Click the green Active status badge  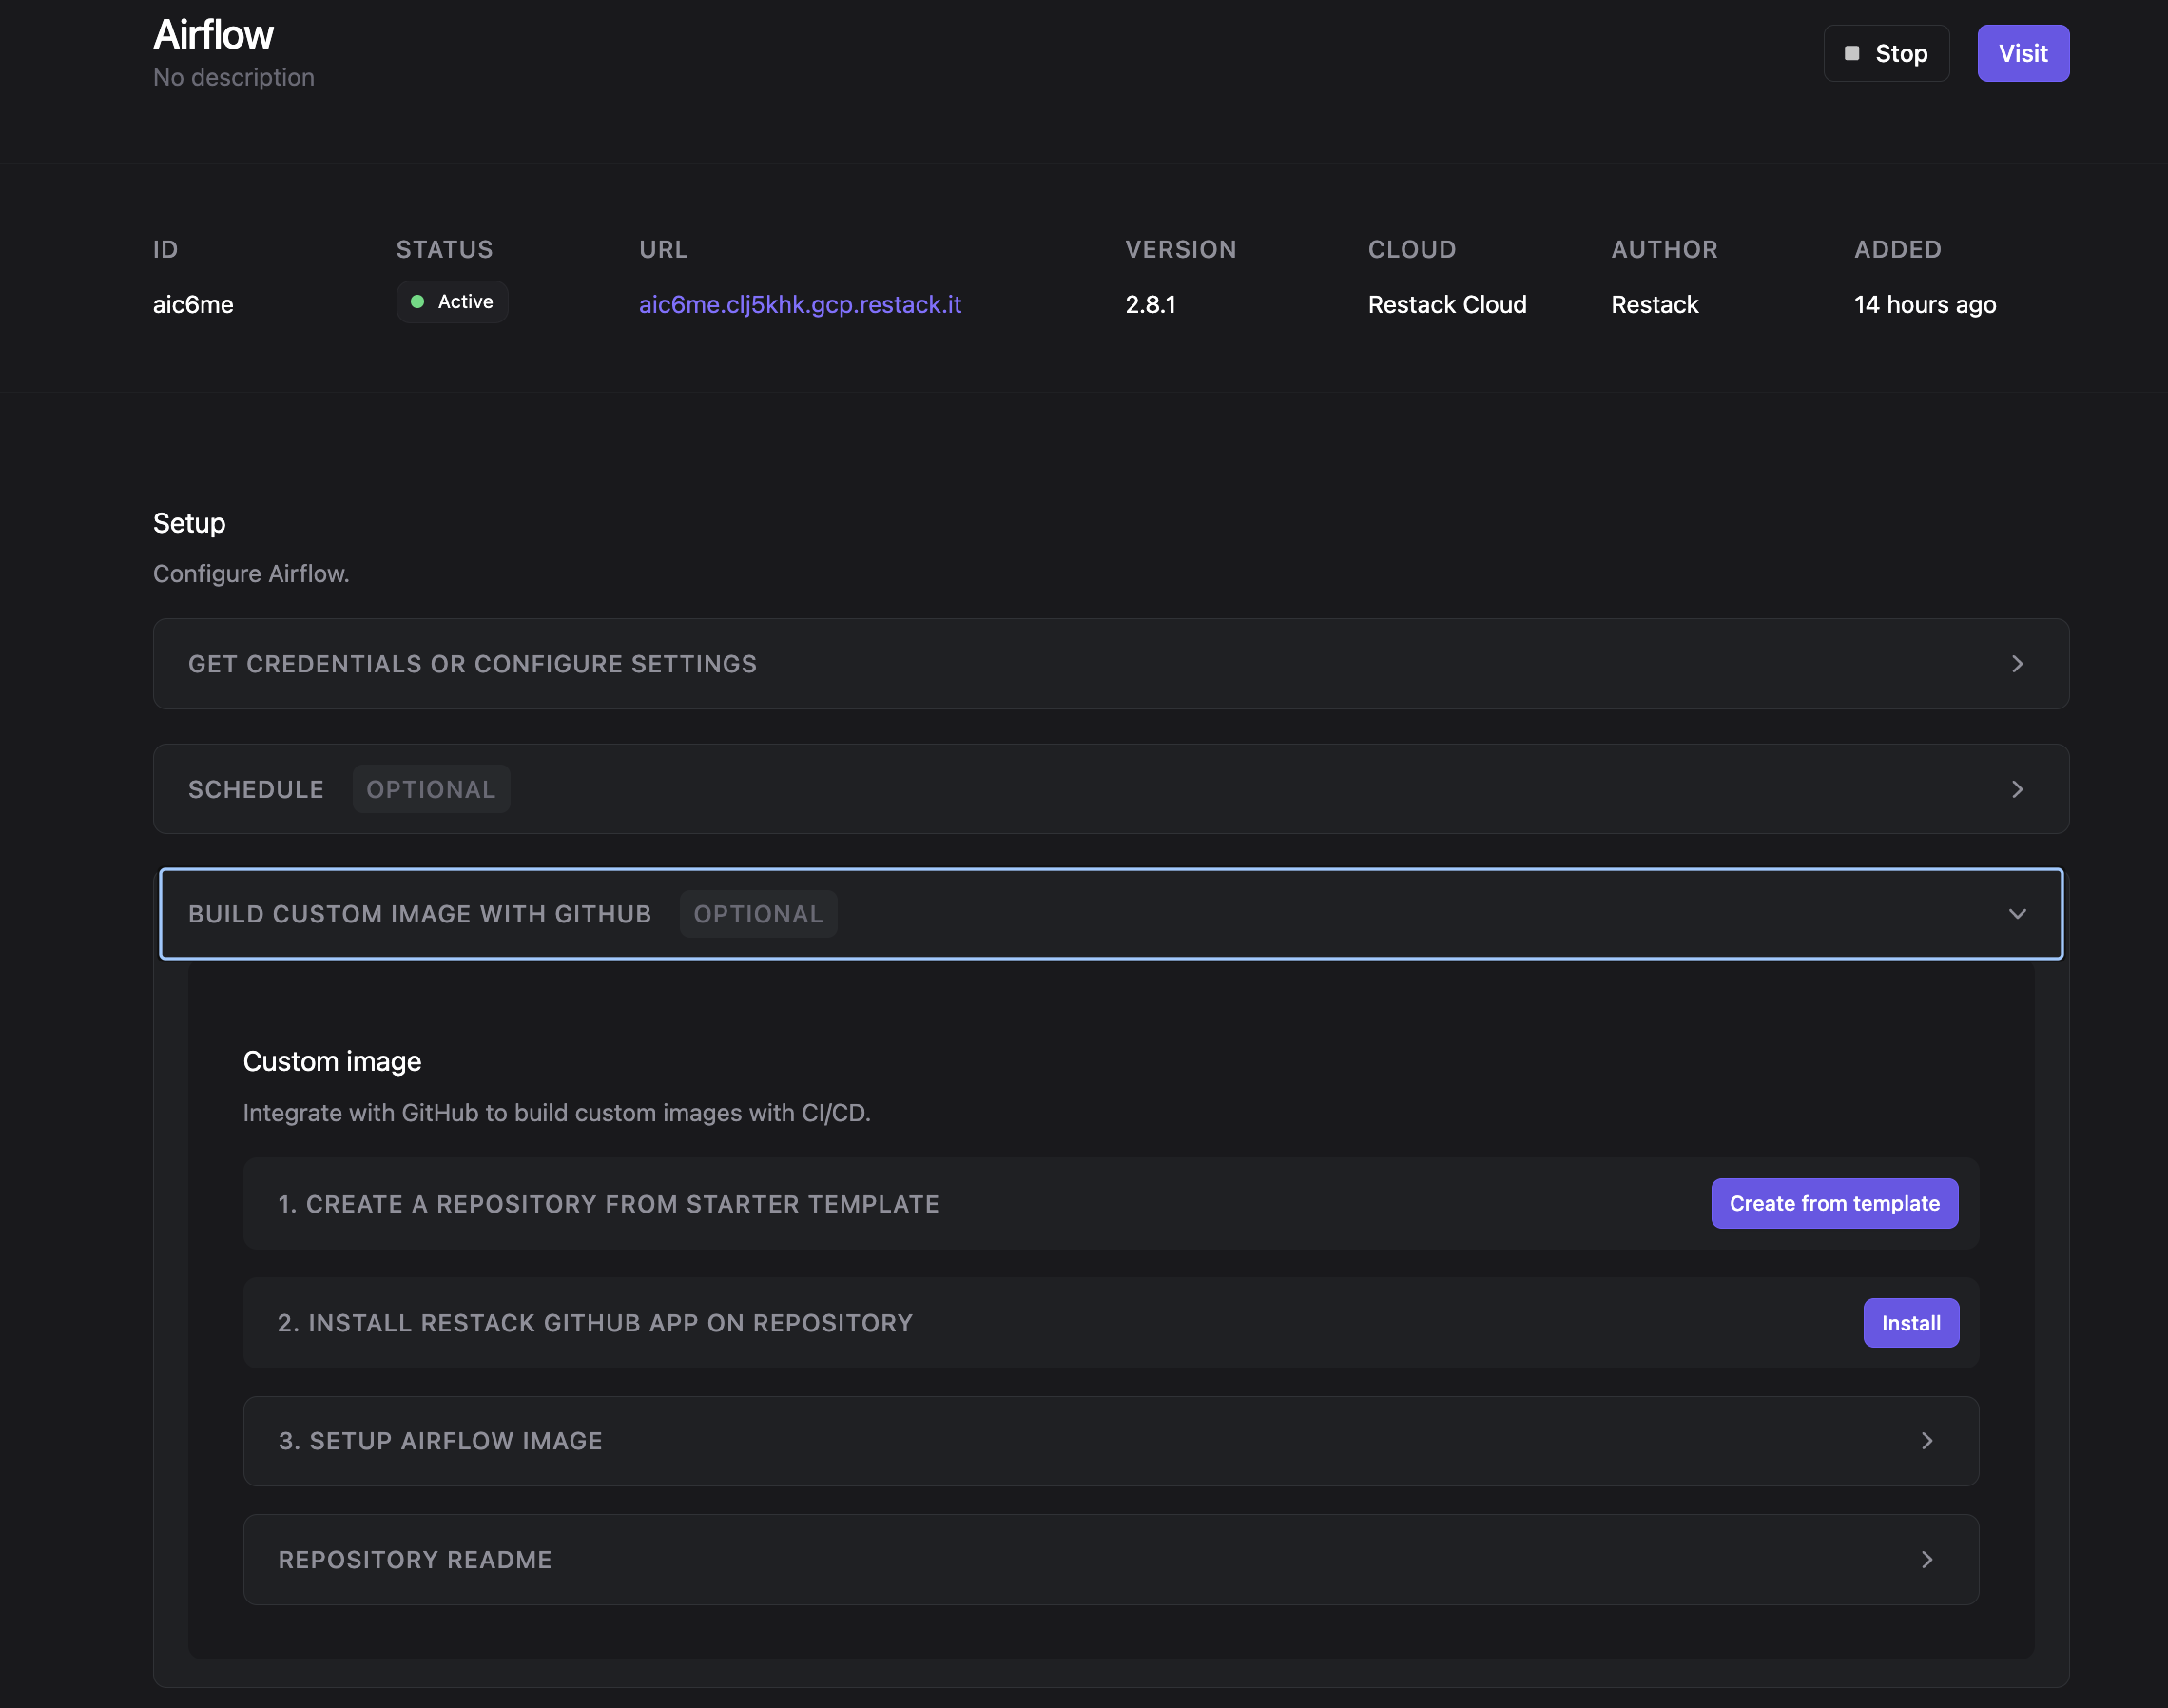[452, 302]
